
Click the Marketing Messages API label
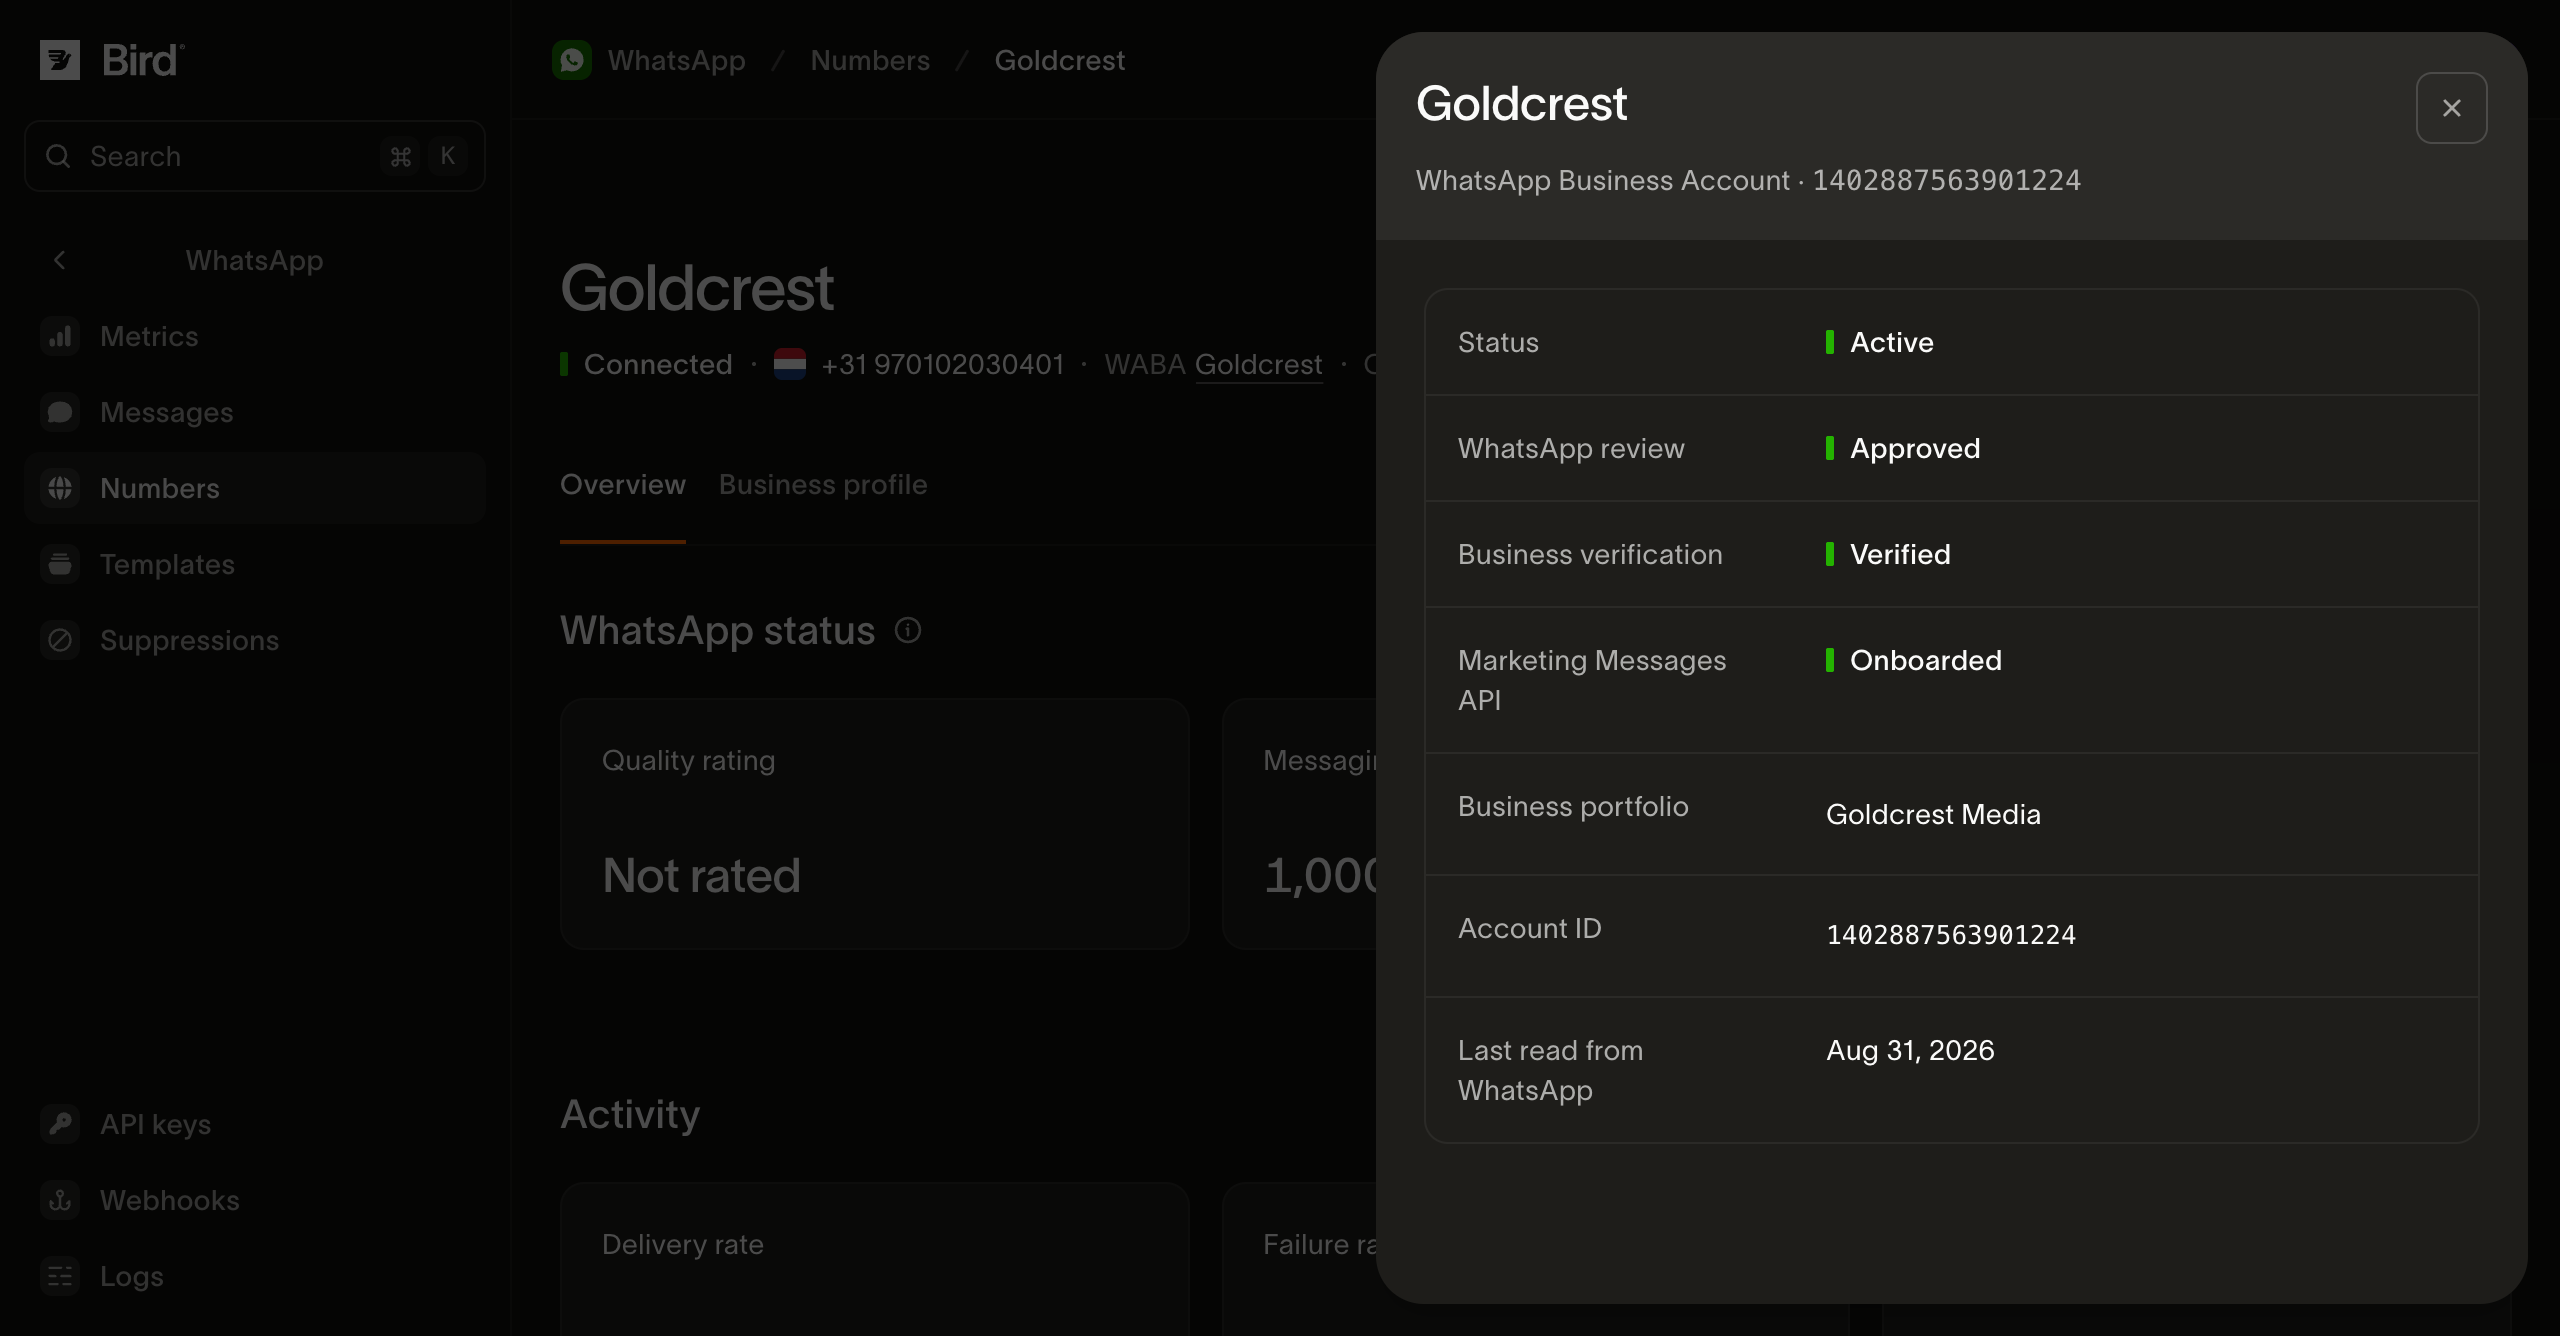coord(1592,680)
